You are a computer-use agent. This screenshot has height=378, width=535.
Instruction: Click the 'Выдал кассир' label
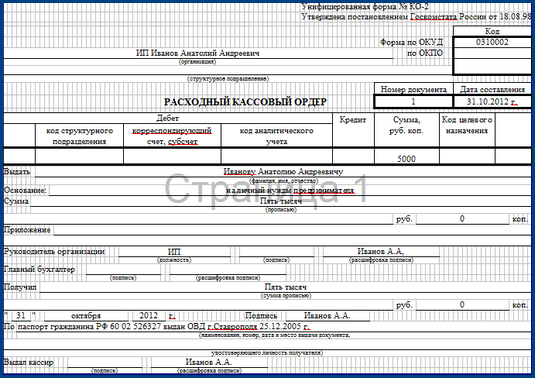(29, 362)
